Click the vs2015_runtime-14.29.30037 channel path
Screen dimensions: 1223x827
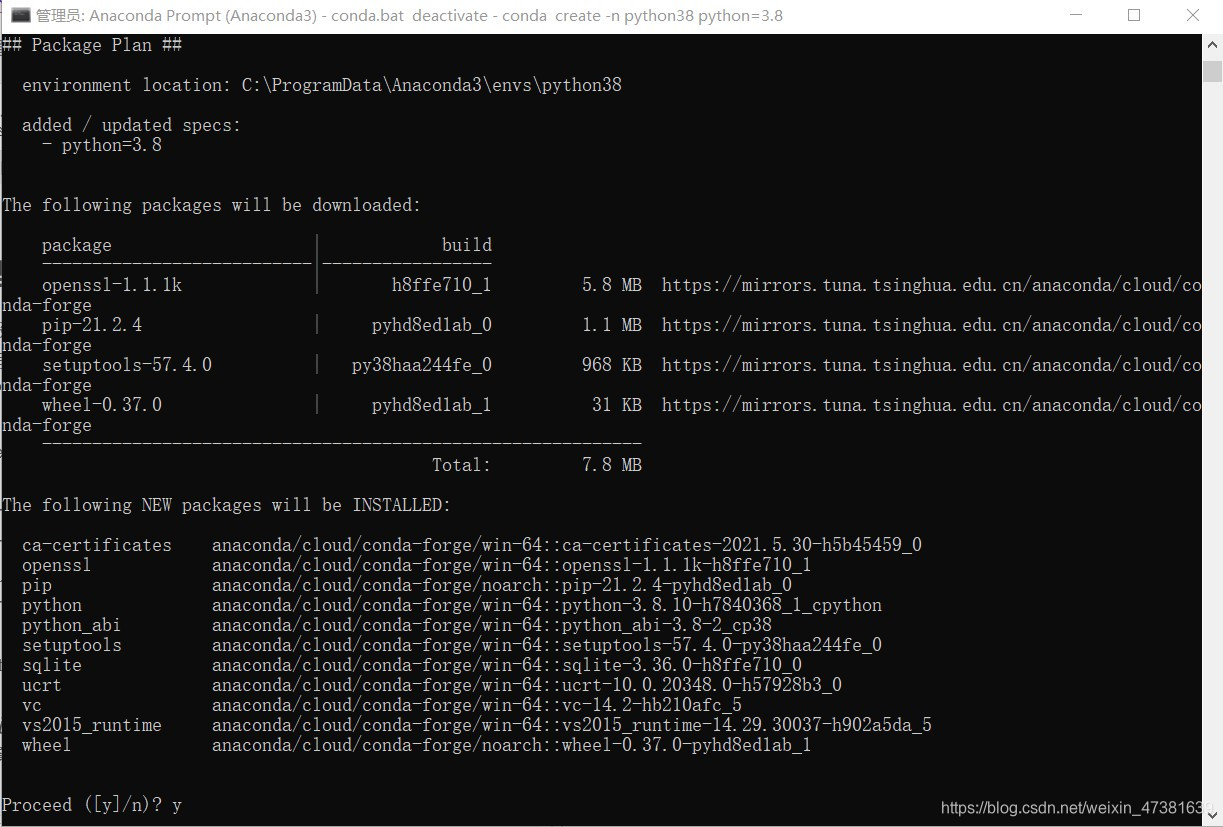pos(572,725)
